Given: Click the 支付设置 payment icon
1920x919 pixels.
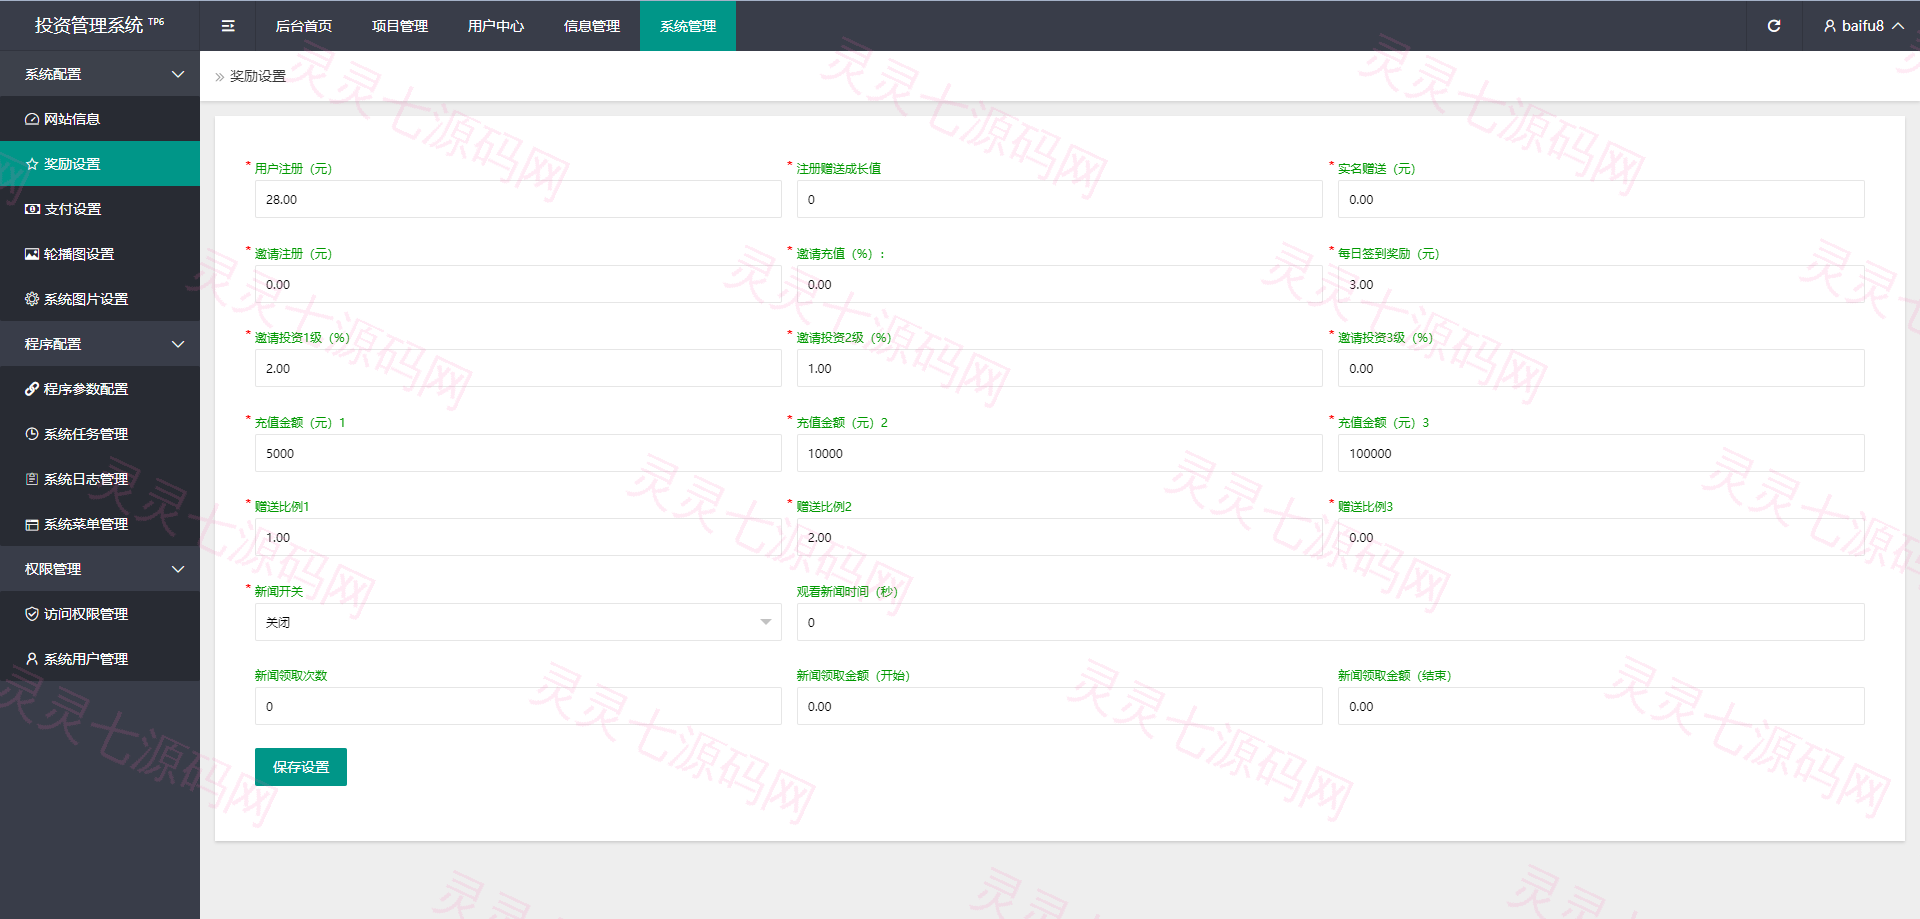Looking at the screenshot, I should click(x=32, y=209).
